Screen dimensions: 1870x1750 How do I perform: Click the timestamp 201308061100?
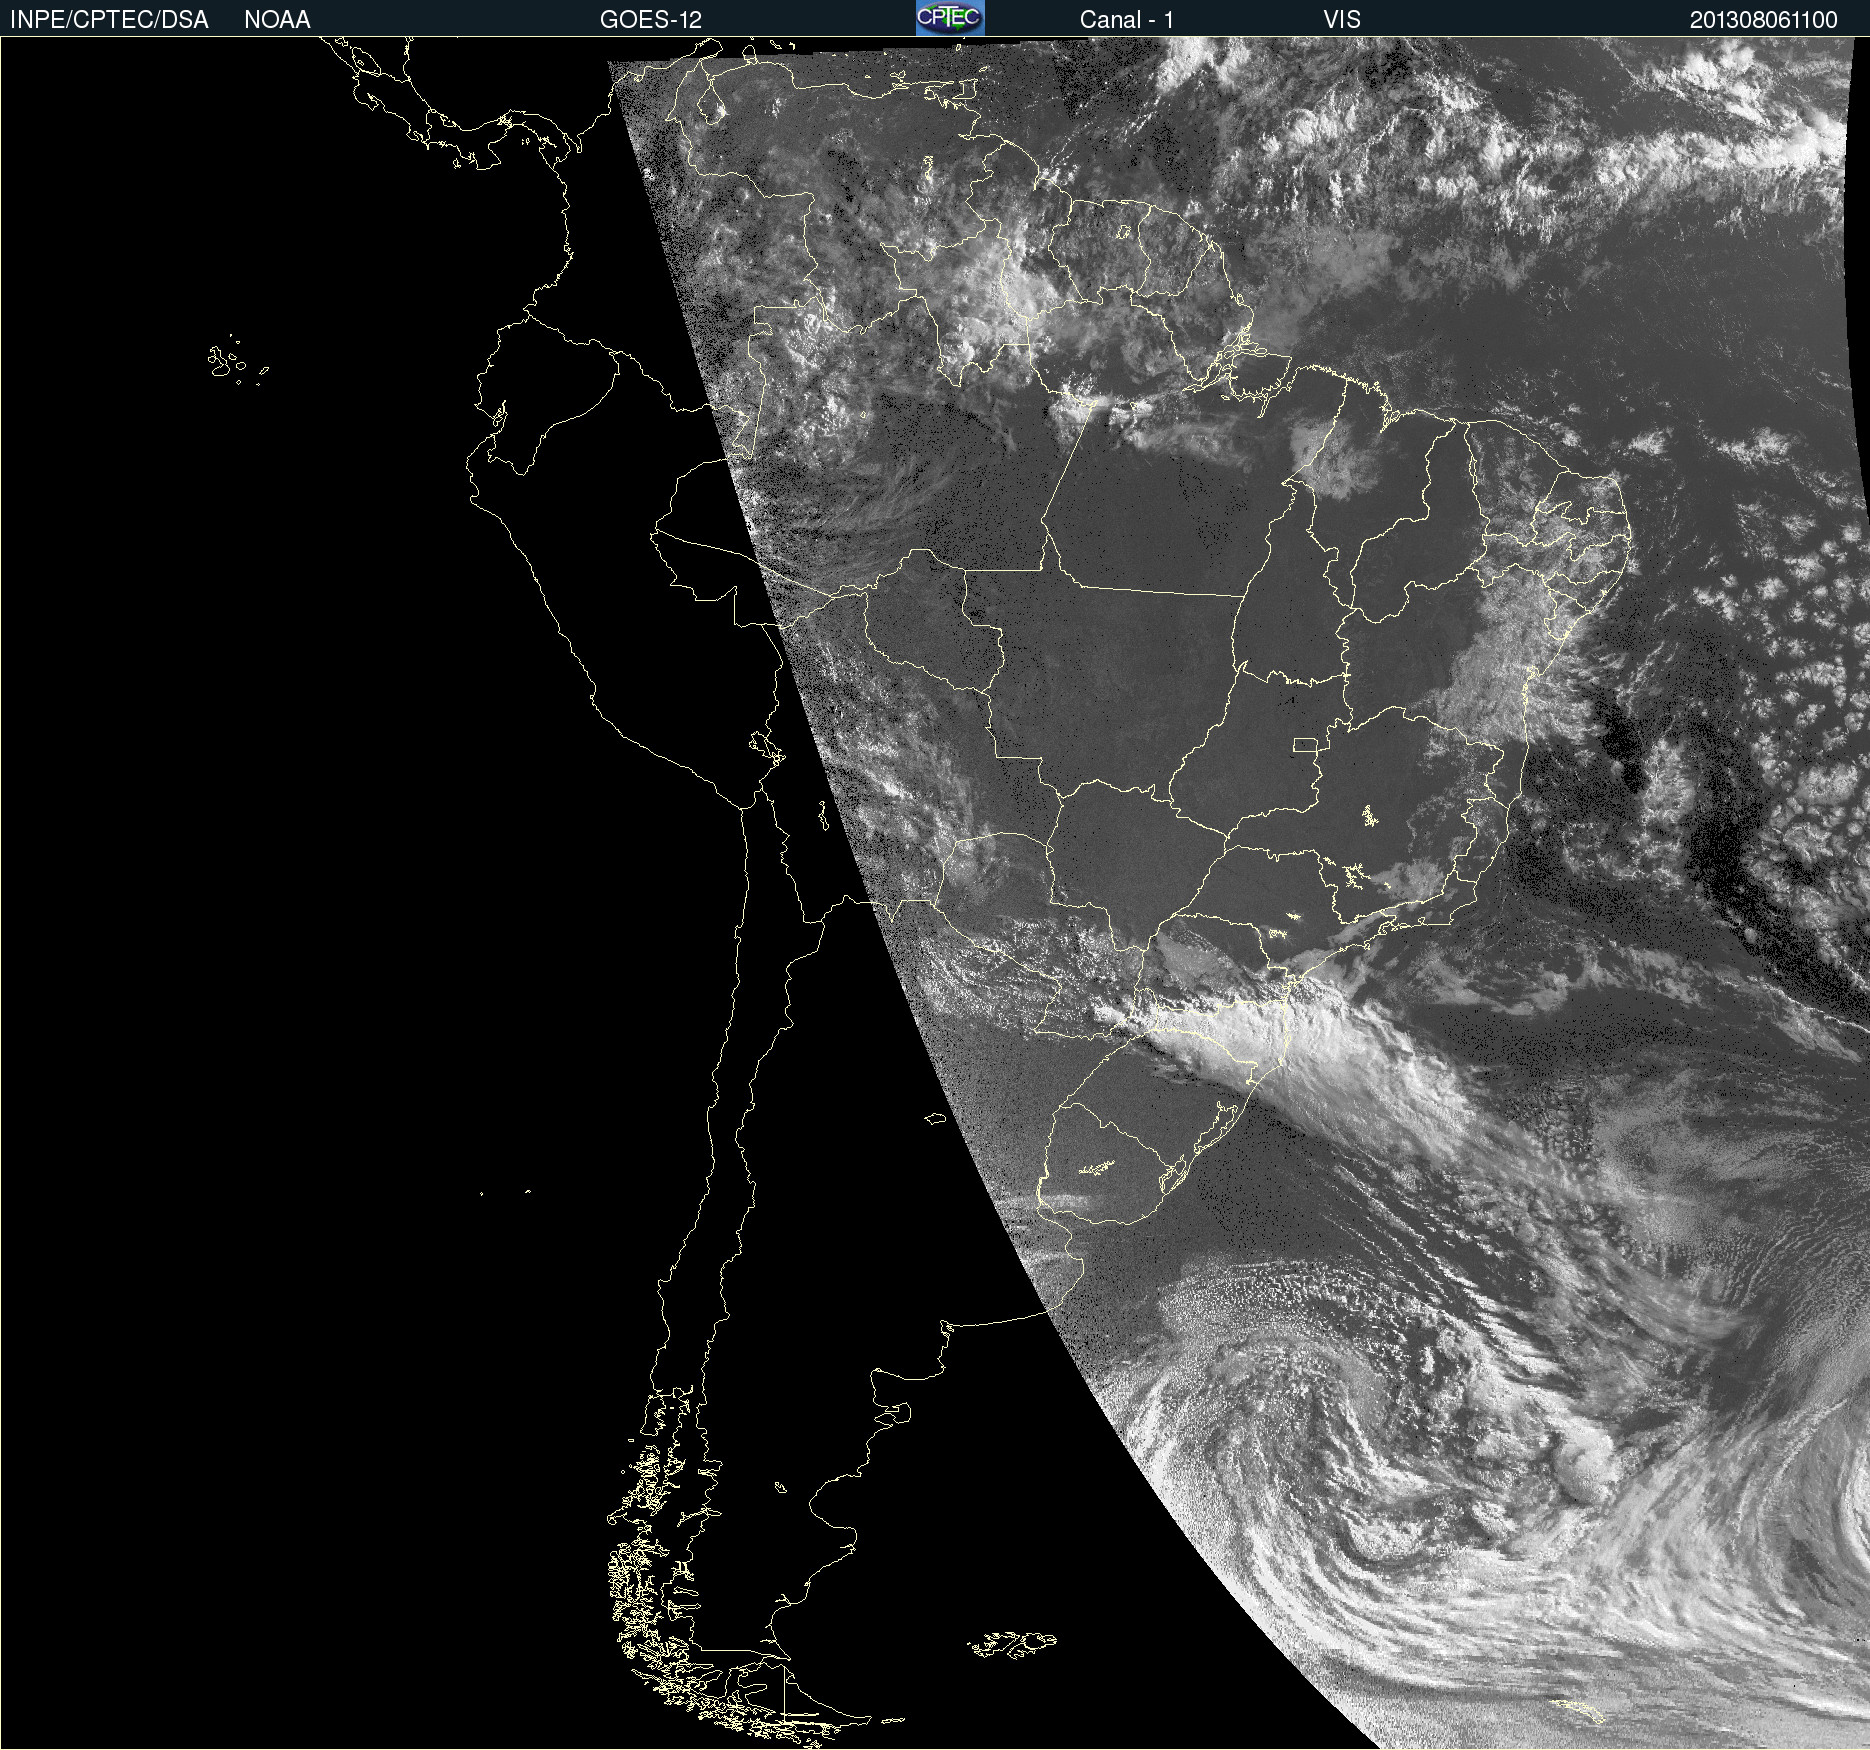pyautogui.click(x=1764, y=20)
